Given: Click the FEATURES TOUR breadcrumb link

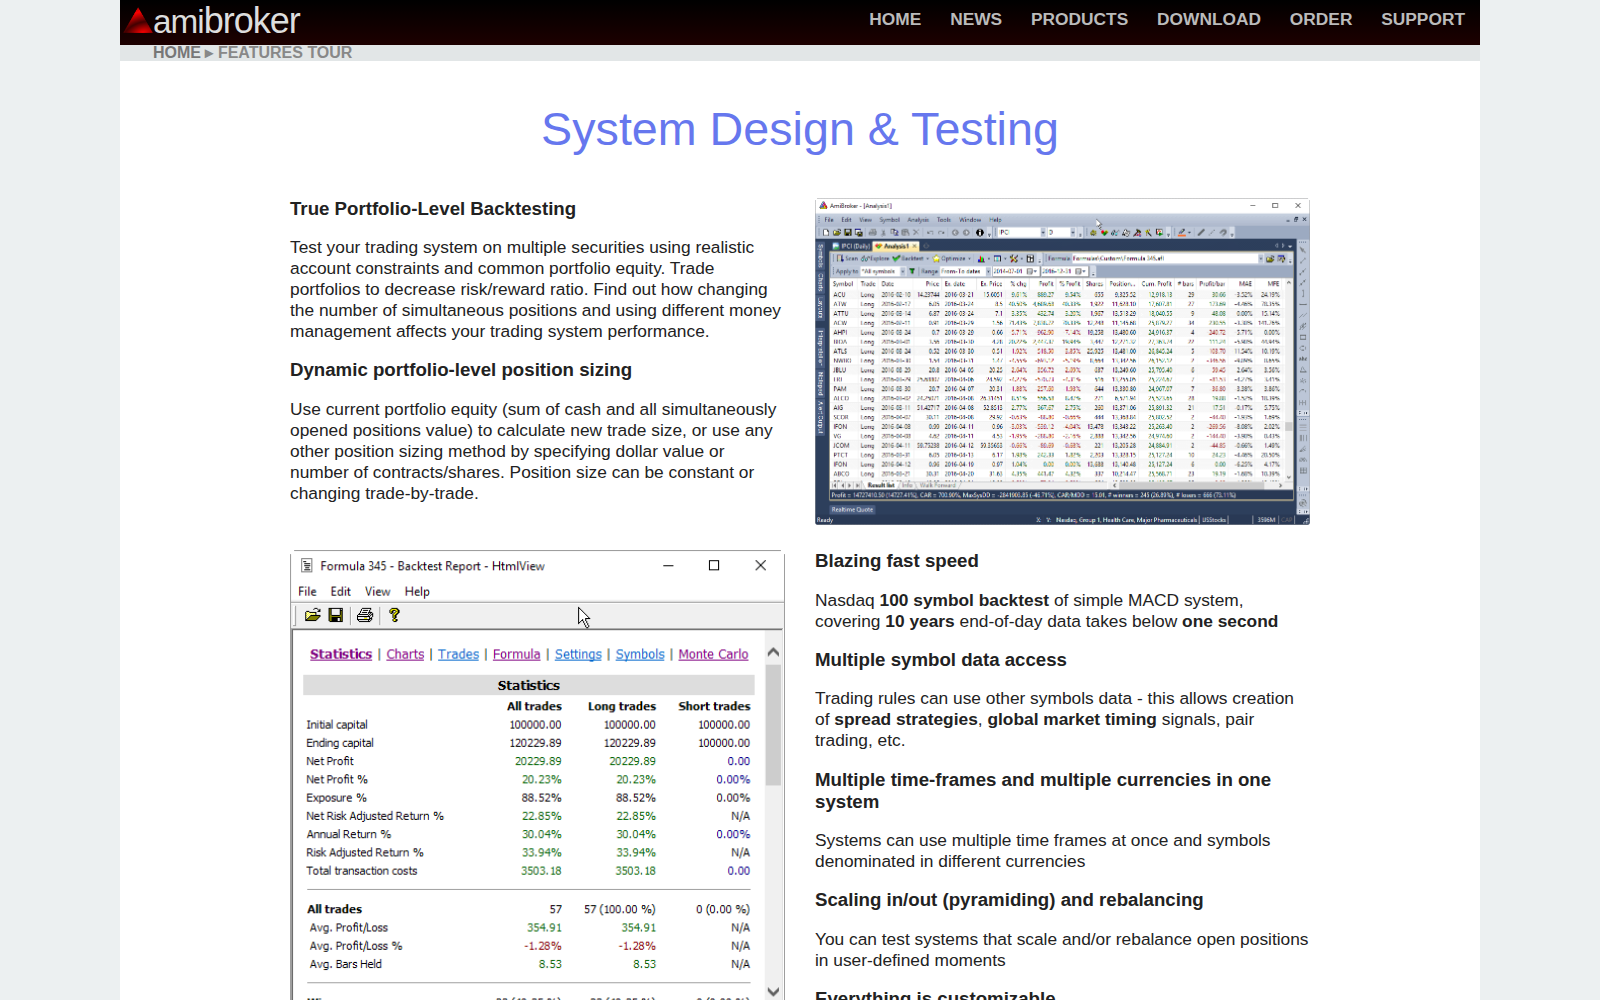Looking at the screenshot, I should (x=285, y=52).
